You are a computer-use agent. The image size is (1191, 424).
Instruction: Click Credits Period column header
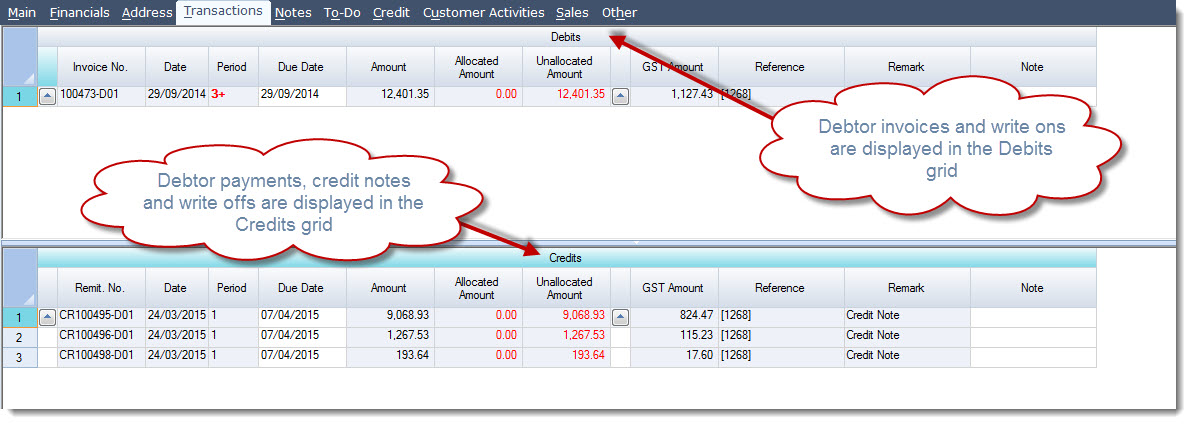click(232, 288)
